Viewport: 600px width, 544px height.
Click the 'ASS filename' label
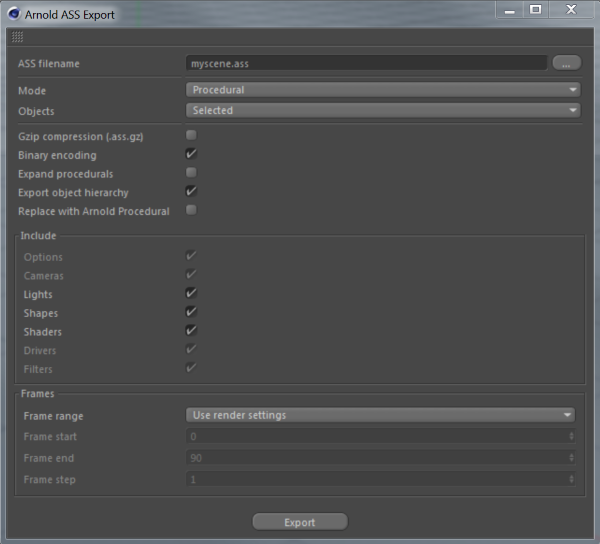click(x=49, y=64)
